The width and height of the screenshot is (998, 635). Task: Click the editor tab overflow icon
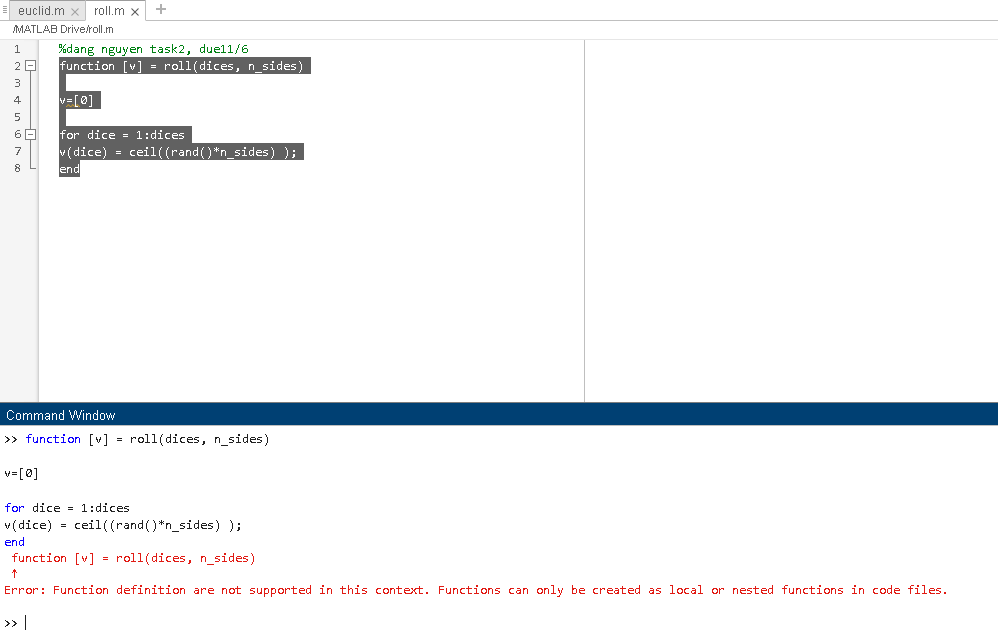(x=4, y=11)
